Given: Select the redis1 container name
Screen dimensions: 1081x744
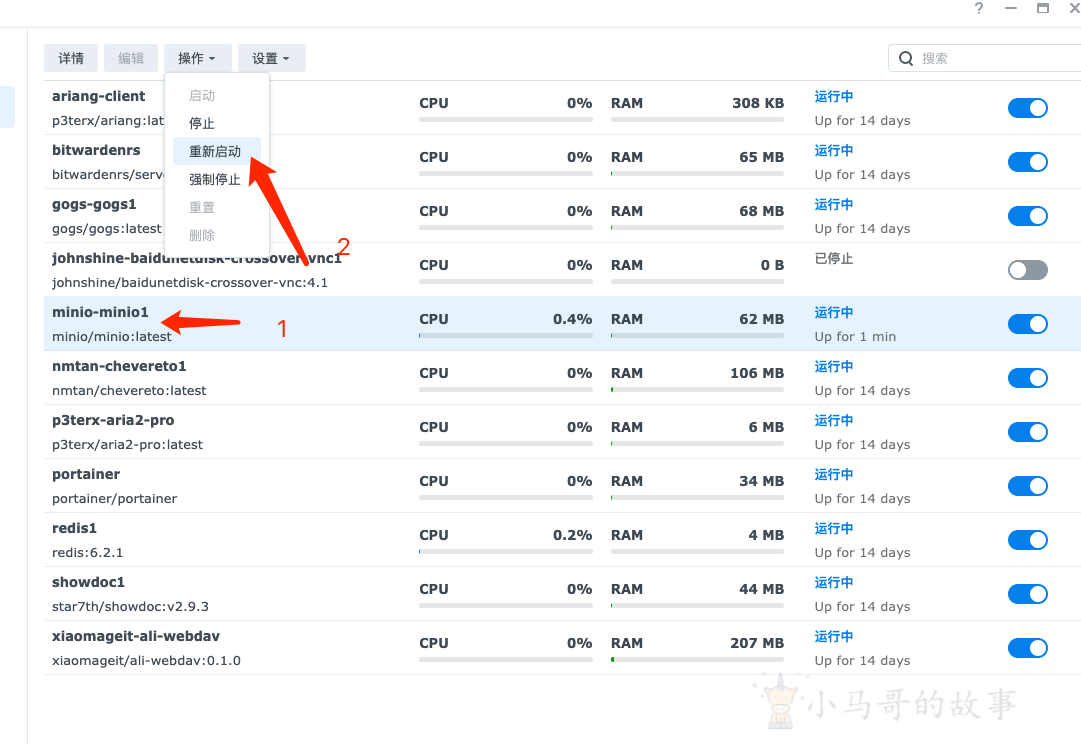Looking at the screenshot, I should (74, 528).
